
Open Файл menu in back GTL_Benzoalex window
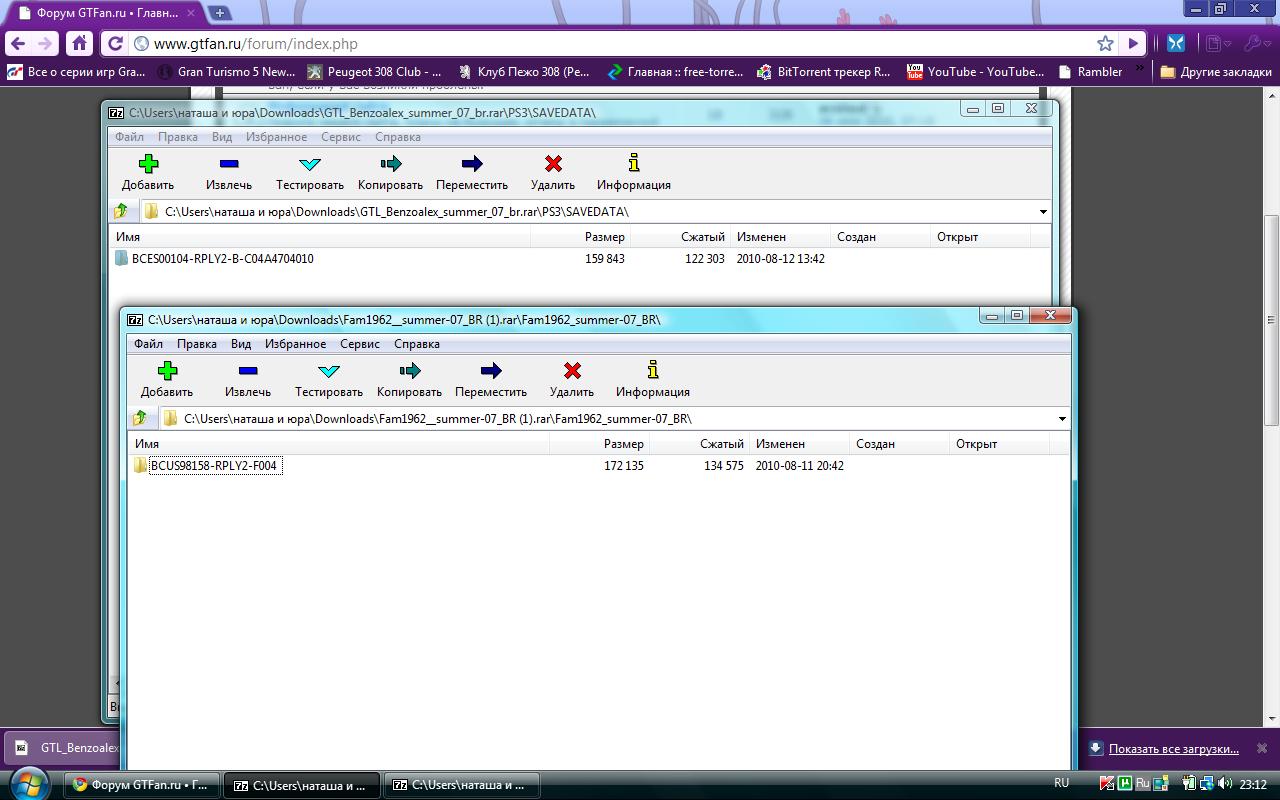(x=129, y=136)
